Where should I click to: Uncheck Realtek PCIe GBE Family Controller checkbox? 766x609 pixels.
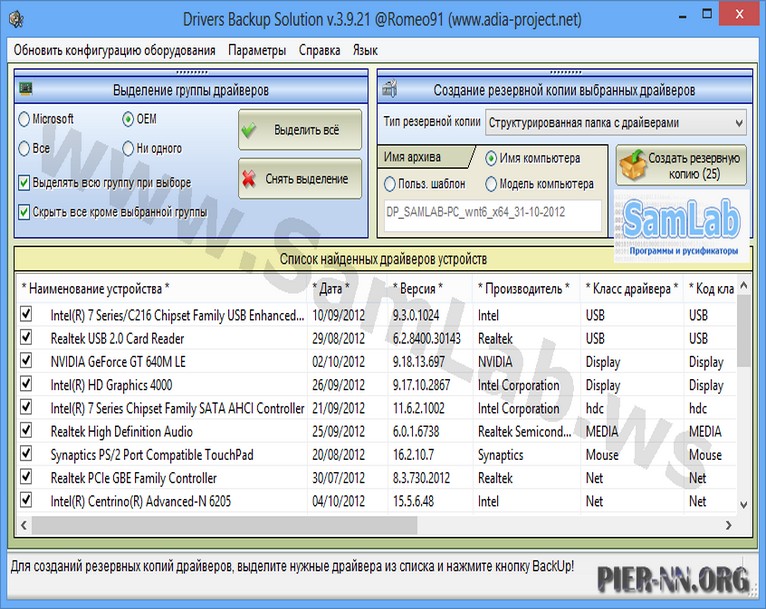26,477
